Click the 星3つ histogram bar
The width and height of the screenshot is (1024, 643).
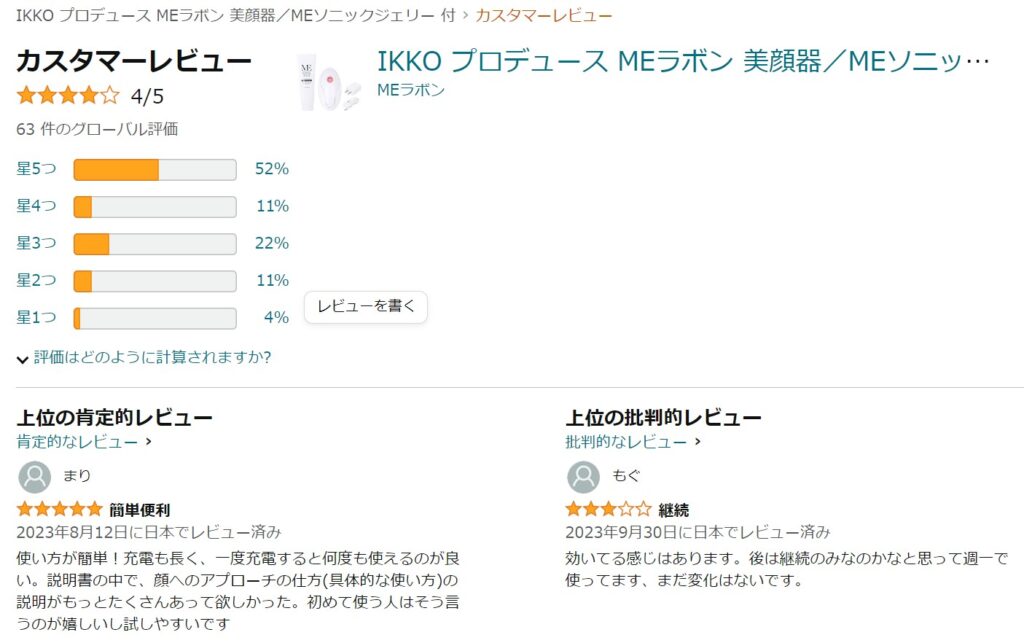pyautogui.click(x=155, y=244)
